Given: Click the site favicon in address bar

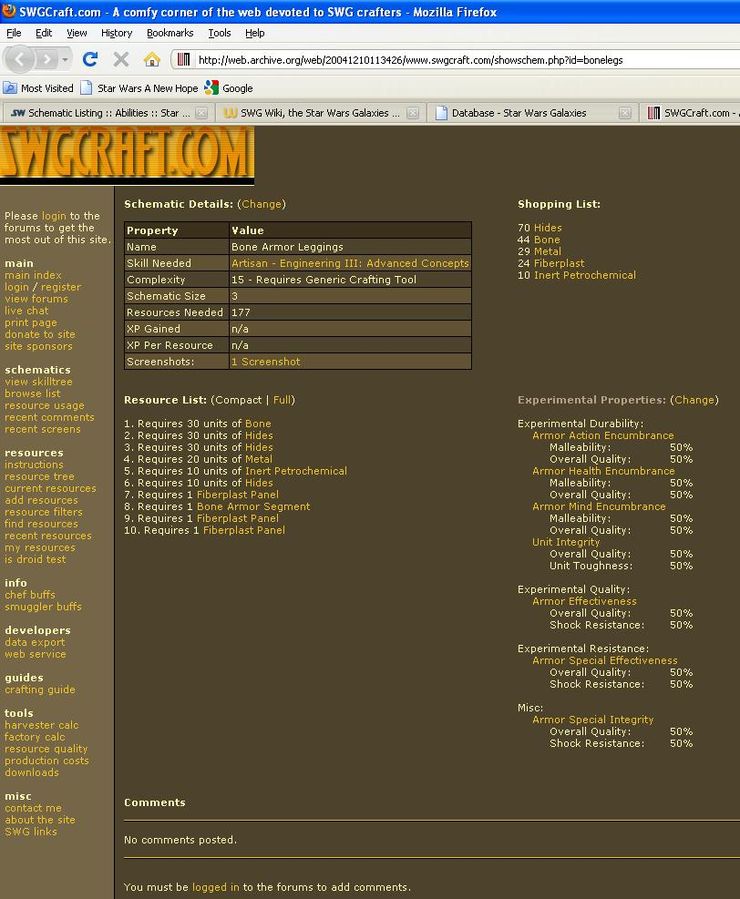Looking at the screenshot, I should [x=184, y=60].
